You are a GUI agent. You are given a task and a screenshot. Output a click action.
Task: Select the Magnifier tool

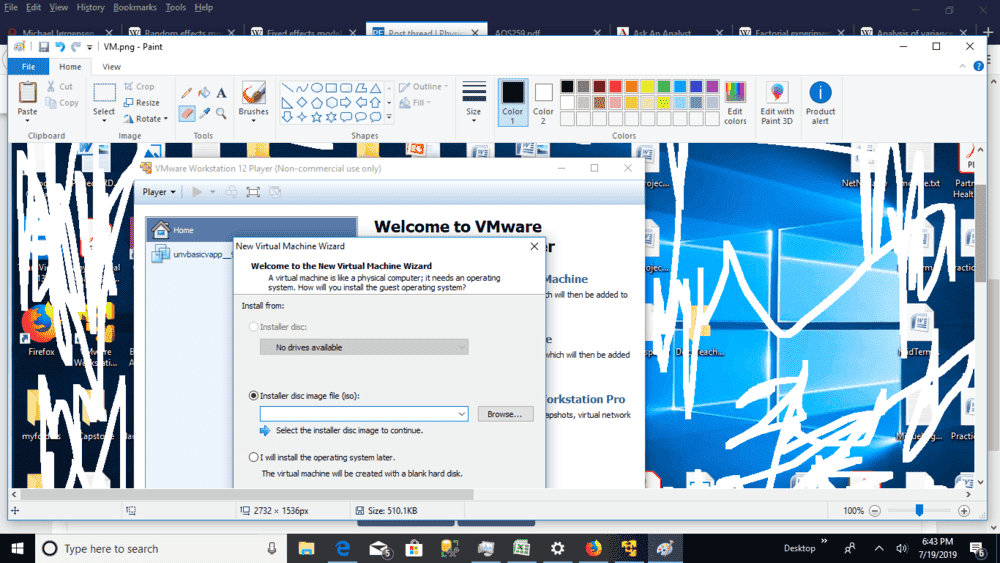221,113
